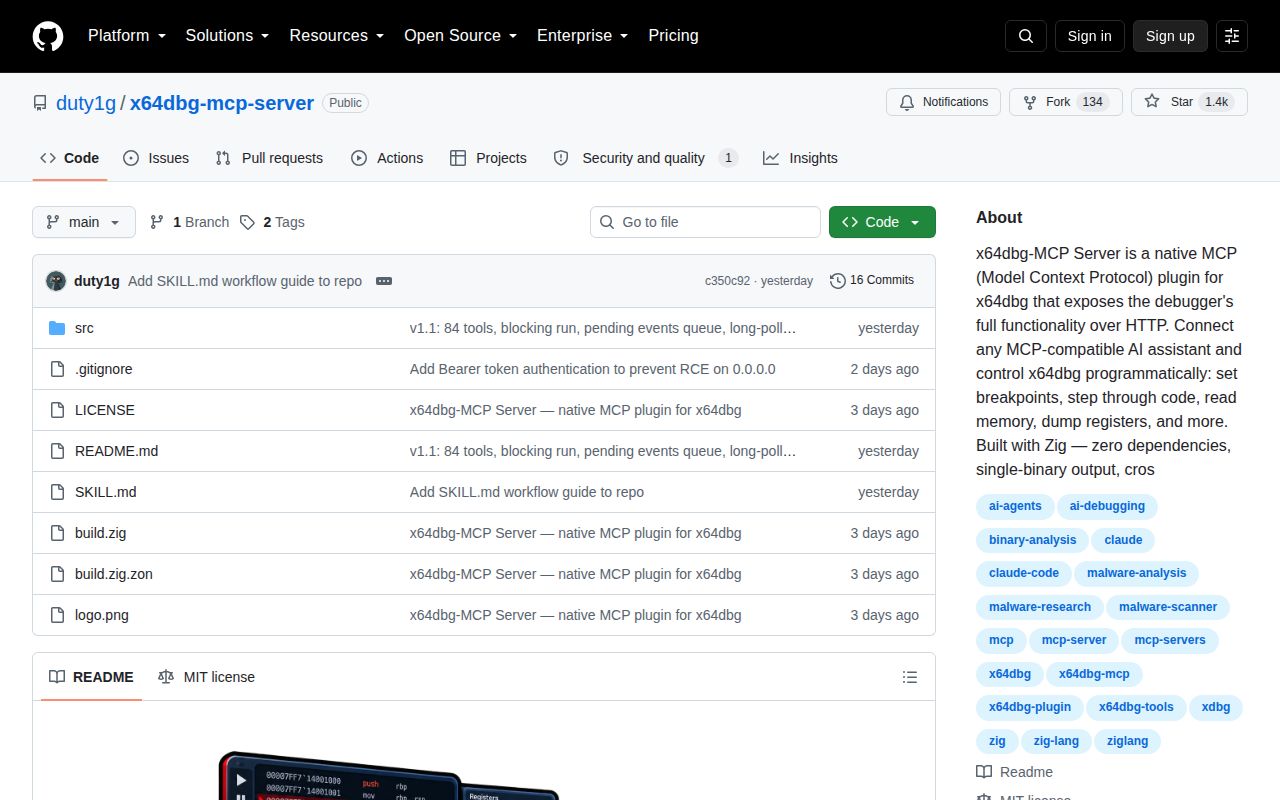
Task: Click the file icon beside .gitignore
Action: [x=57, y=369]
